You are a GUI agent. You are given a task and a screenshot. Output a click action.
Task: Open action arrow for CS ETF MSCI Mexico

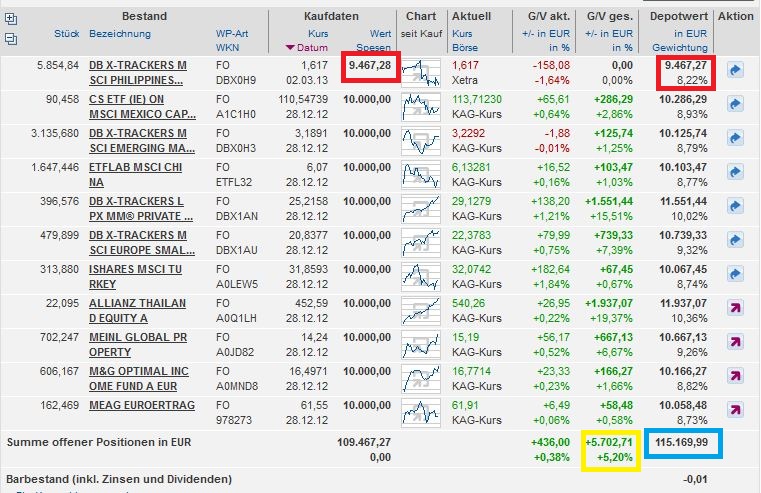(735, 104)
